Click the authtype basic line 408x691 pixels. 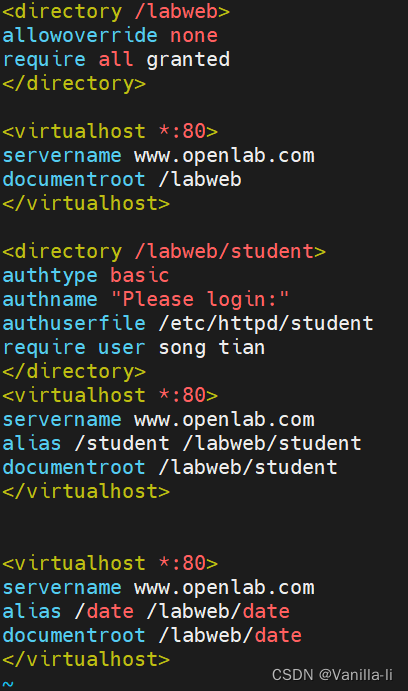(x=85, y=276)
